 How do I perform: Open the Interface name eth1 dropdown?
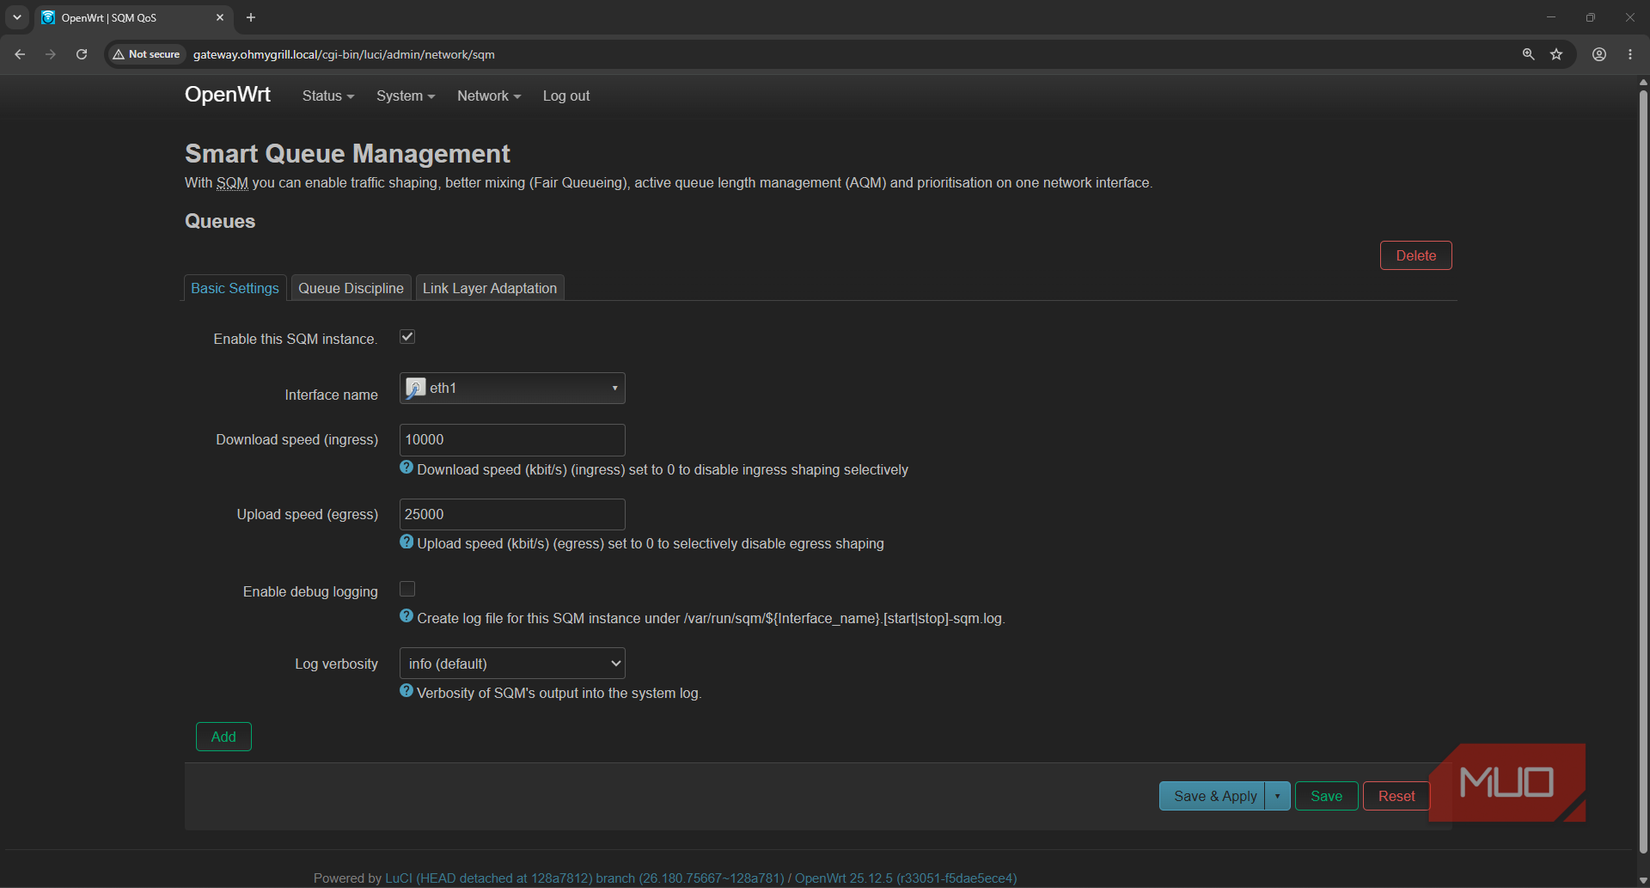click(512, 388)
